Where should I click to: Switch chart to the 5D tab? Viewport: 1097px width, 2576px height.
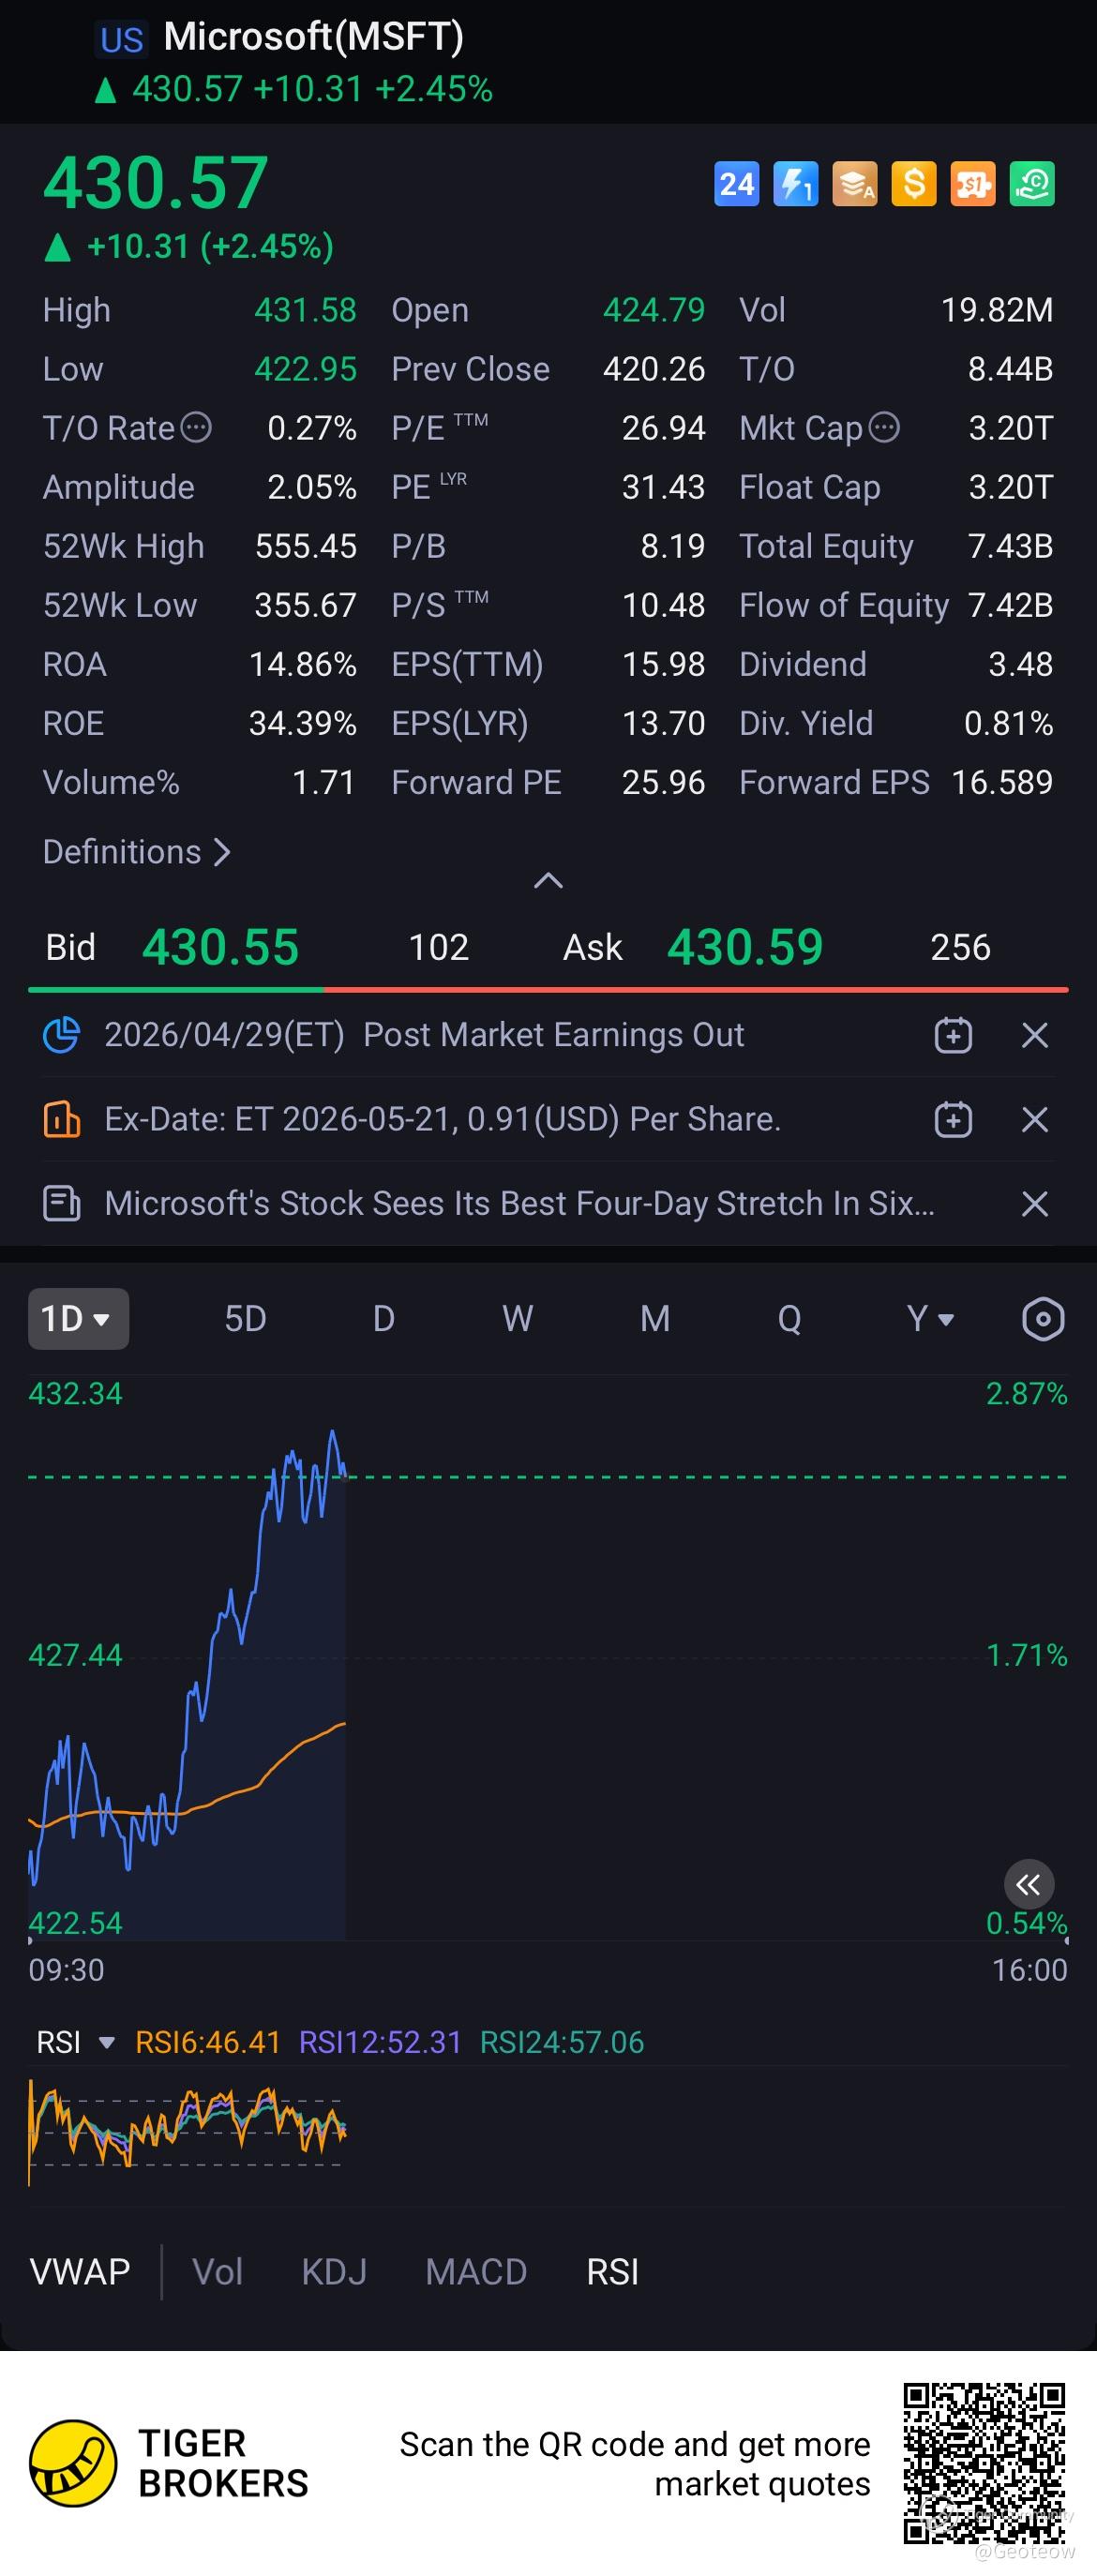tap(245, 1319)
